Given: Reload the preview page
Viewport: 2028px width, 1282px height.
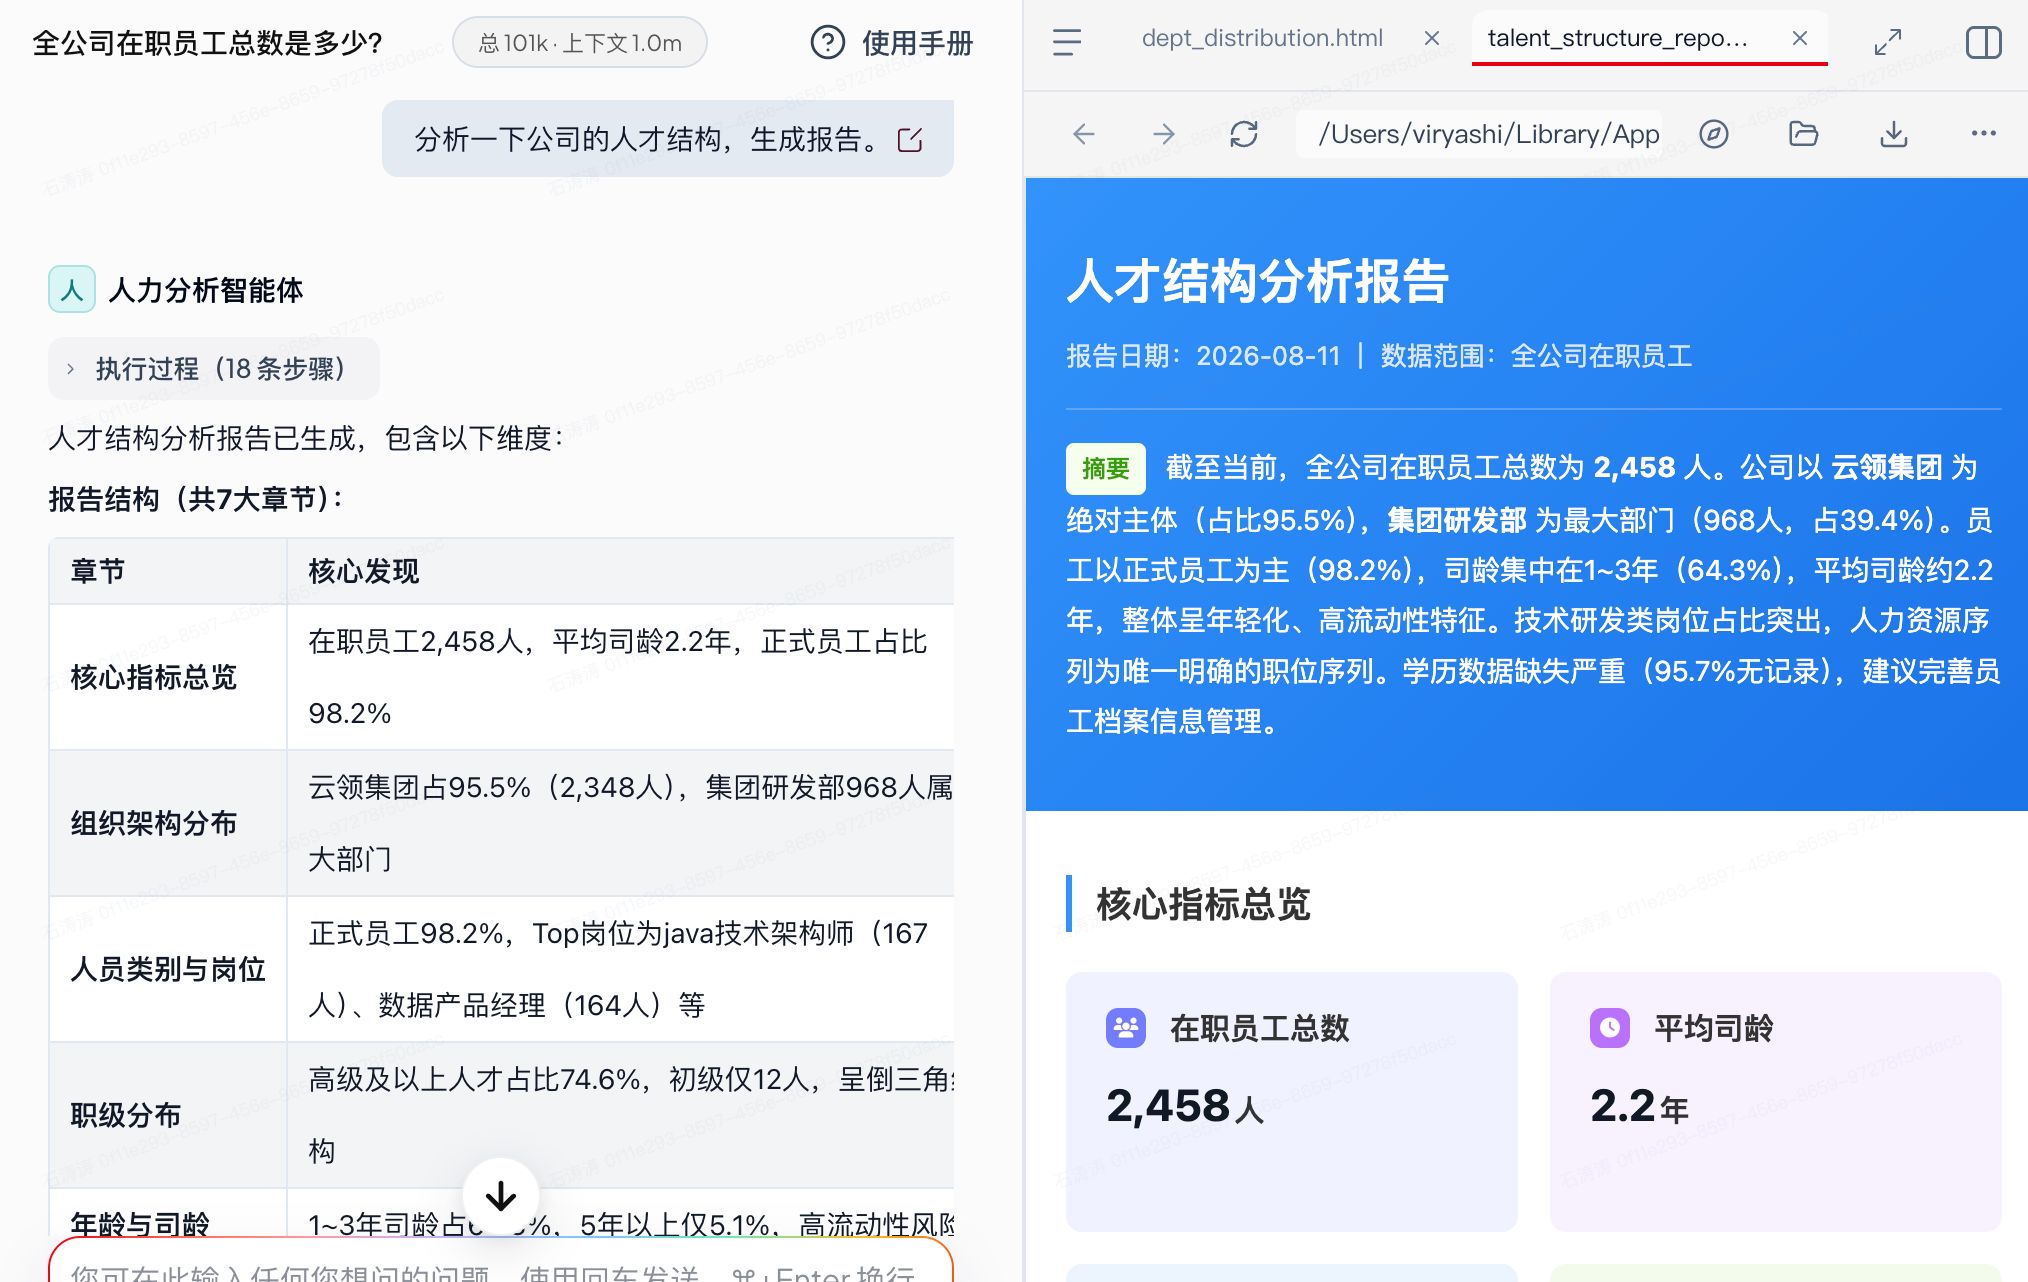Looking at the screenshot, I should pos(1244,134).
